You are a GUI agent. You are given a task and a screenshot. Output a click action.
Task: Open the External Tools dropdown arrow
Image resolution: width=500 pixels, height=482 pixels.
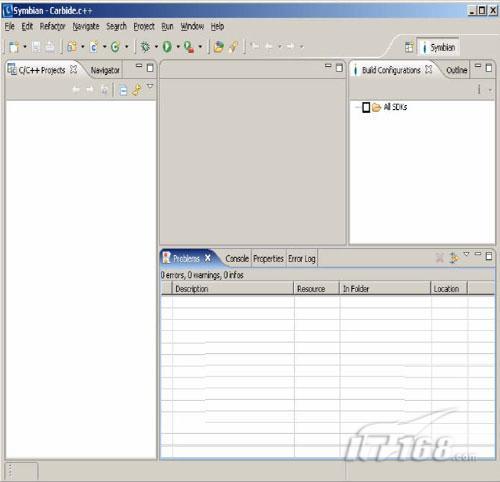point(200,47)
